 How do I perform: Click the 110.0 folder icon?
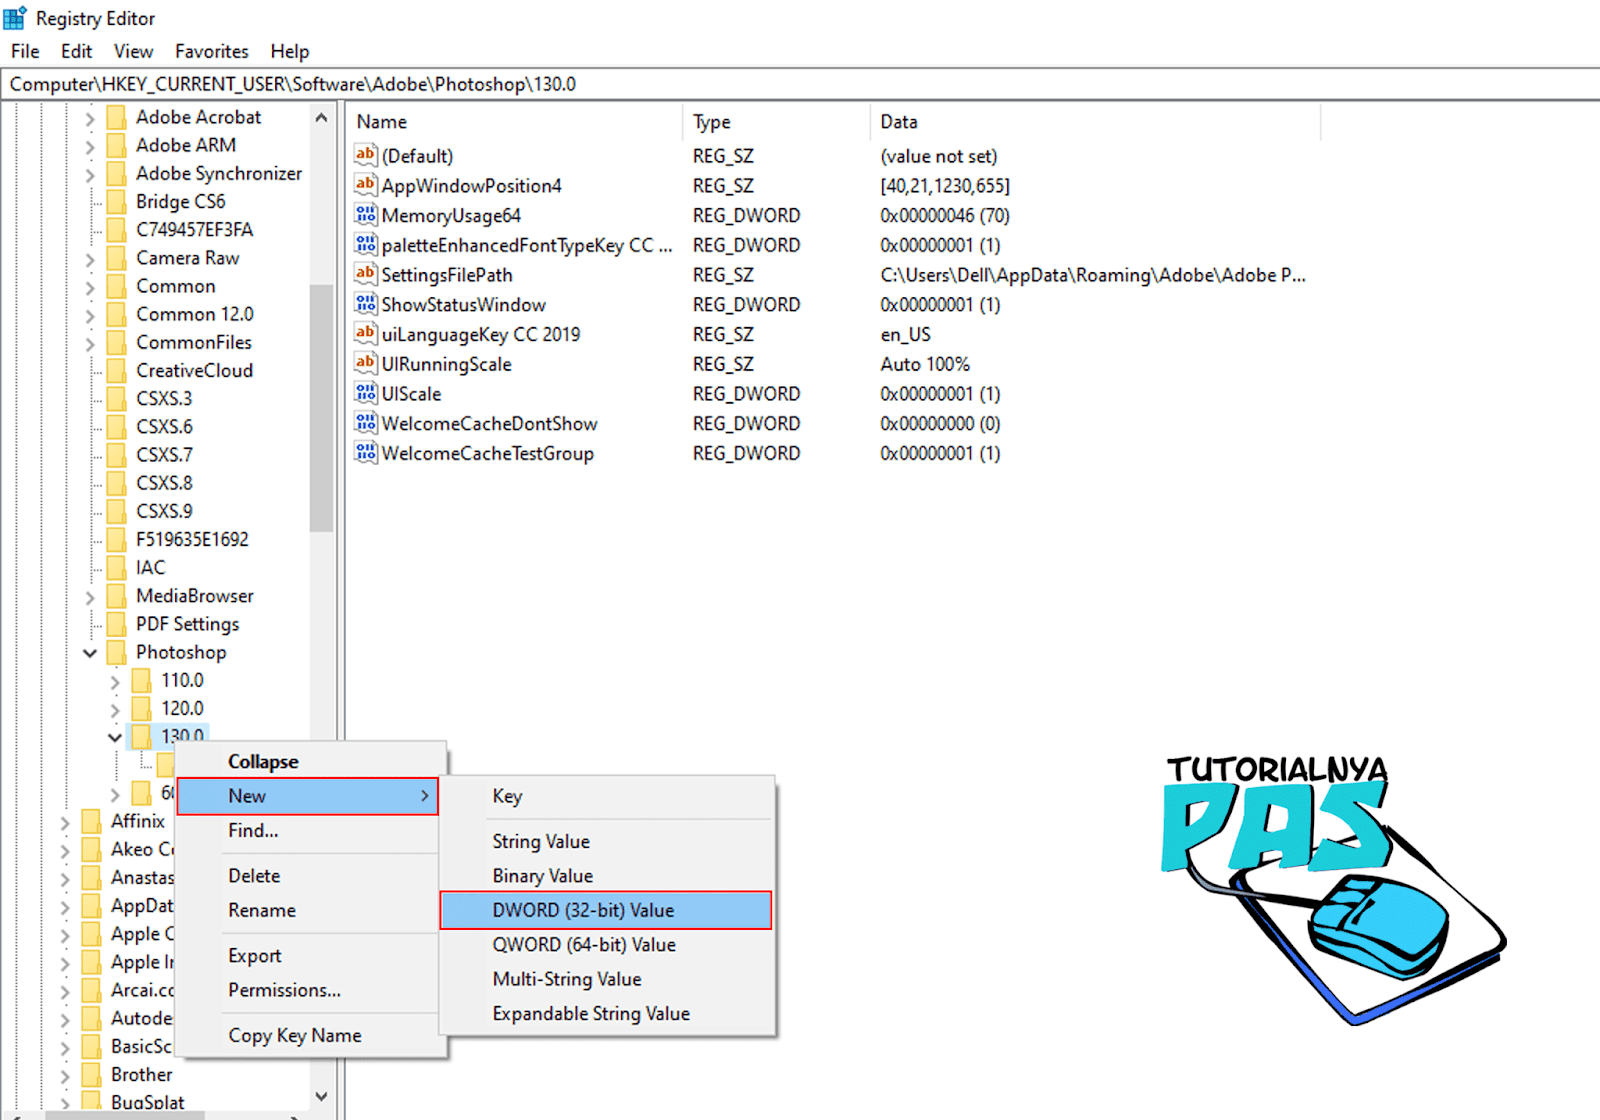click(x=141, y=680)
